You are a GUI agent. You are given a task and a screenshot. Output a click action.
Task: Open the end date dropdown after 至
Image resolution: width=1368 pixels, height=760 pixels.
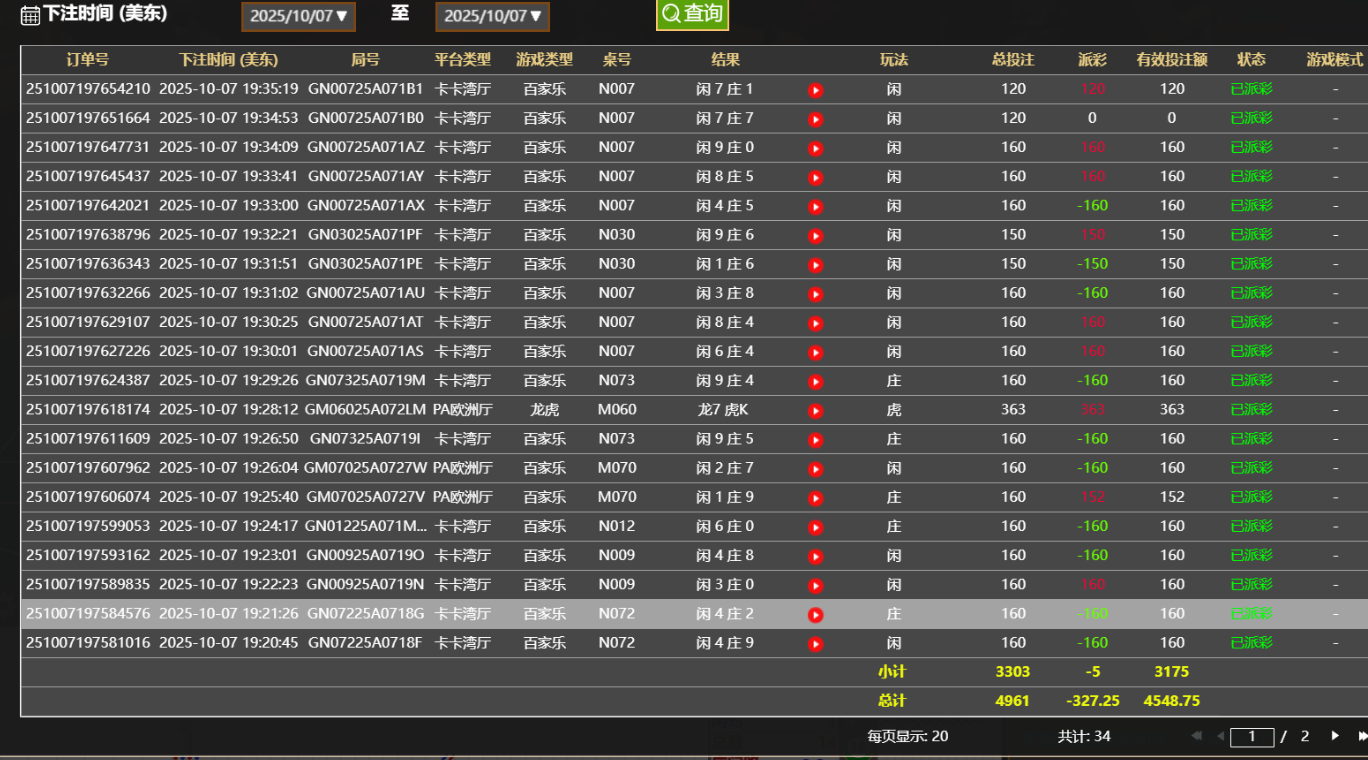[x=492, y=16]
